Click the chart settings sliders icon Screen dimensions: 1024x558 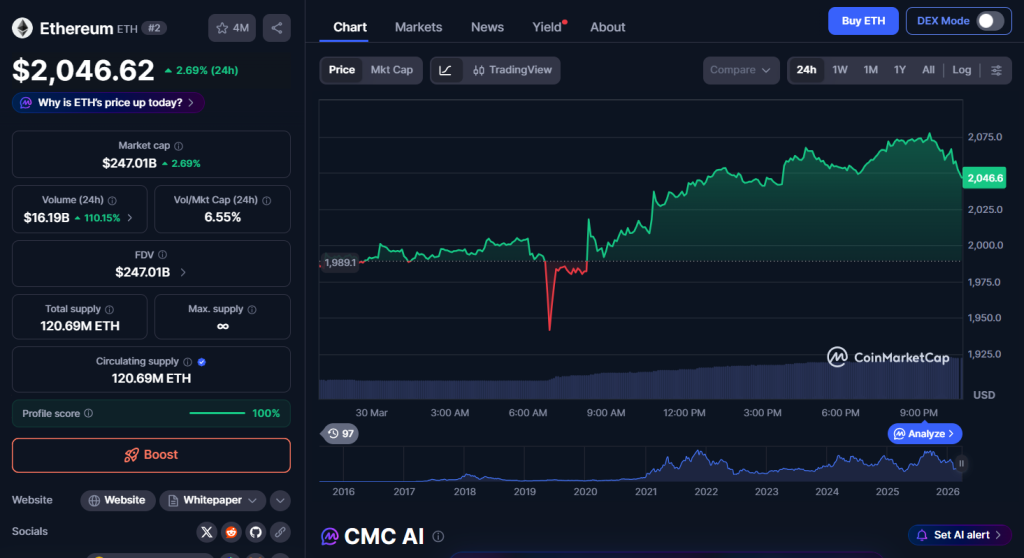coord(995,70)
